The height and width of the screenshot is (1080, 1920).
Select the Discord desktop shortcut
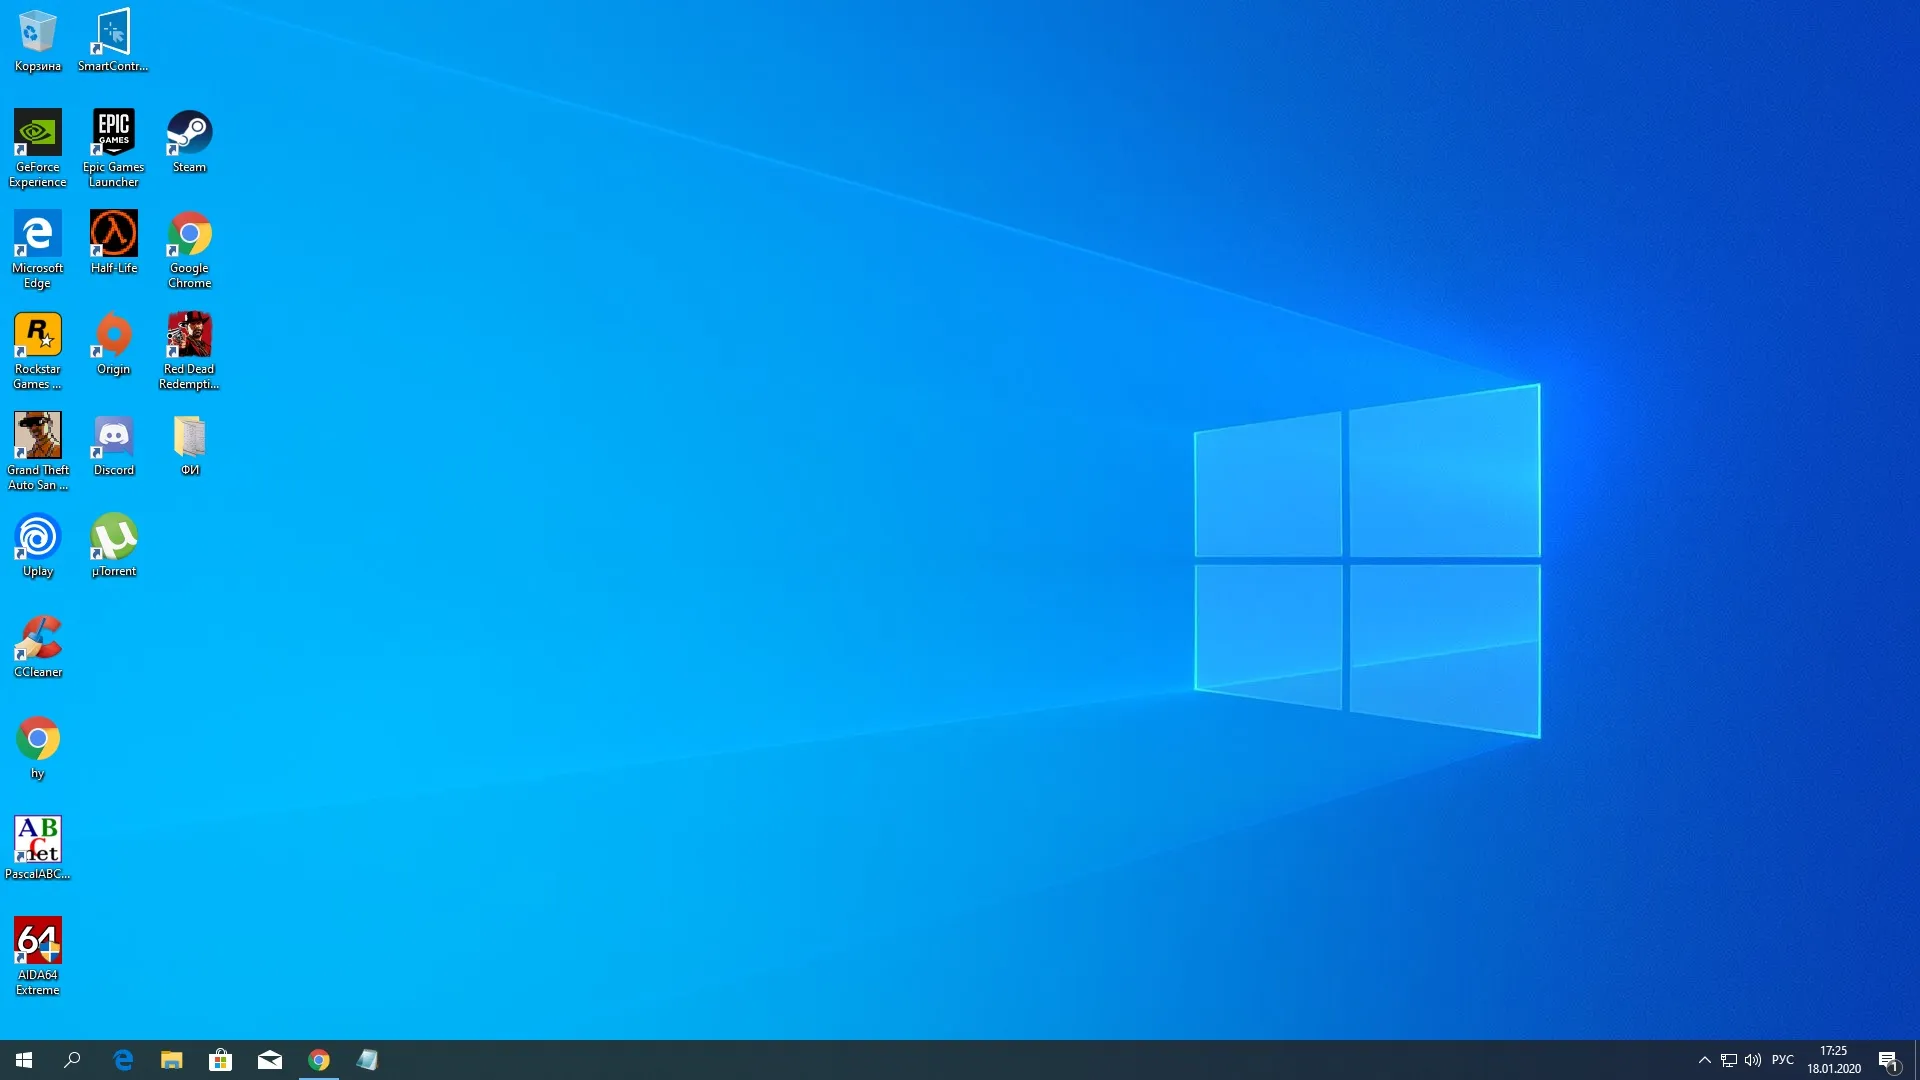tap(113, 444)
